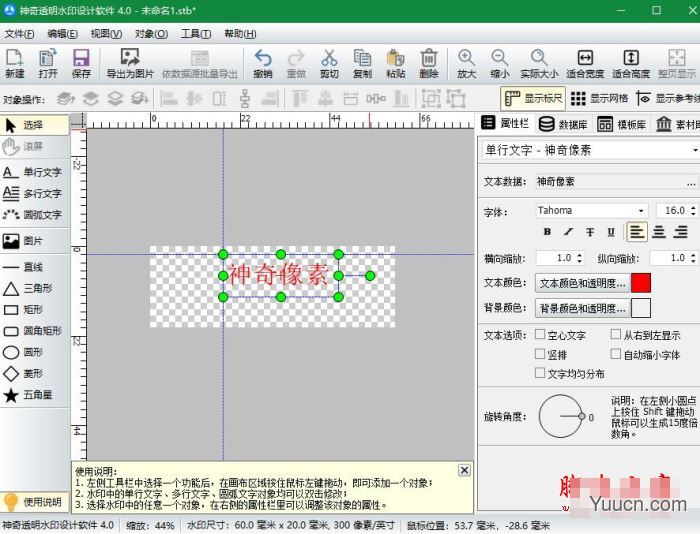Close the yellow 使用说明 hint panel

click(x=464, y=470)
